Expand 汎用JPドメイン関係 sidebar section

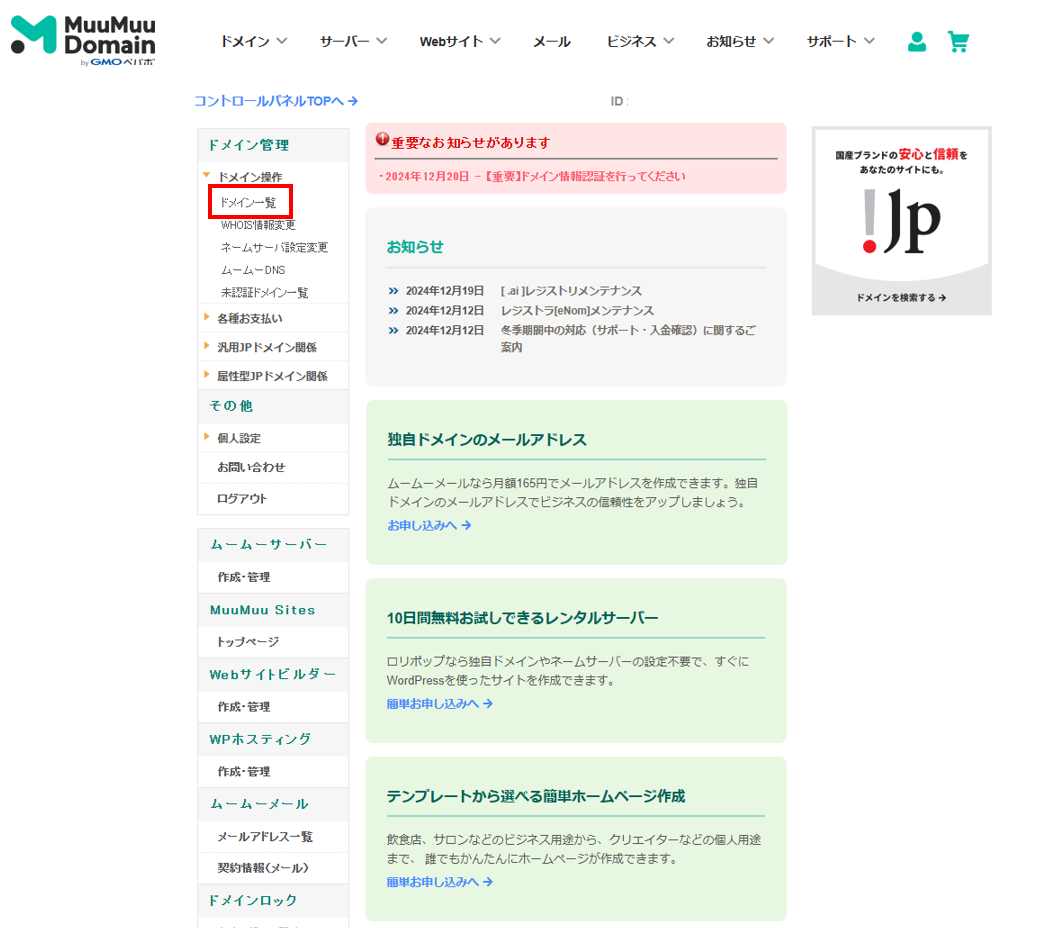coord(267,347)
